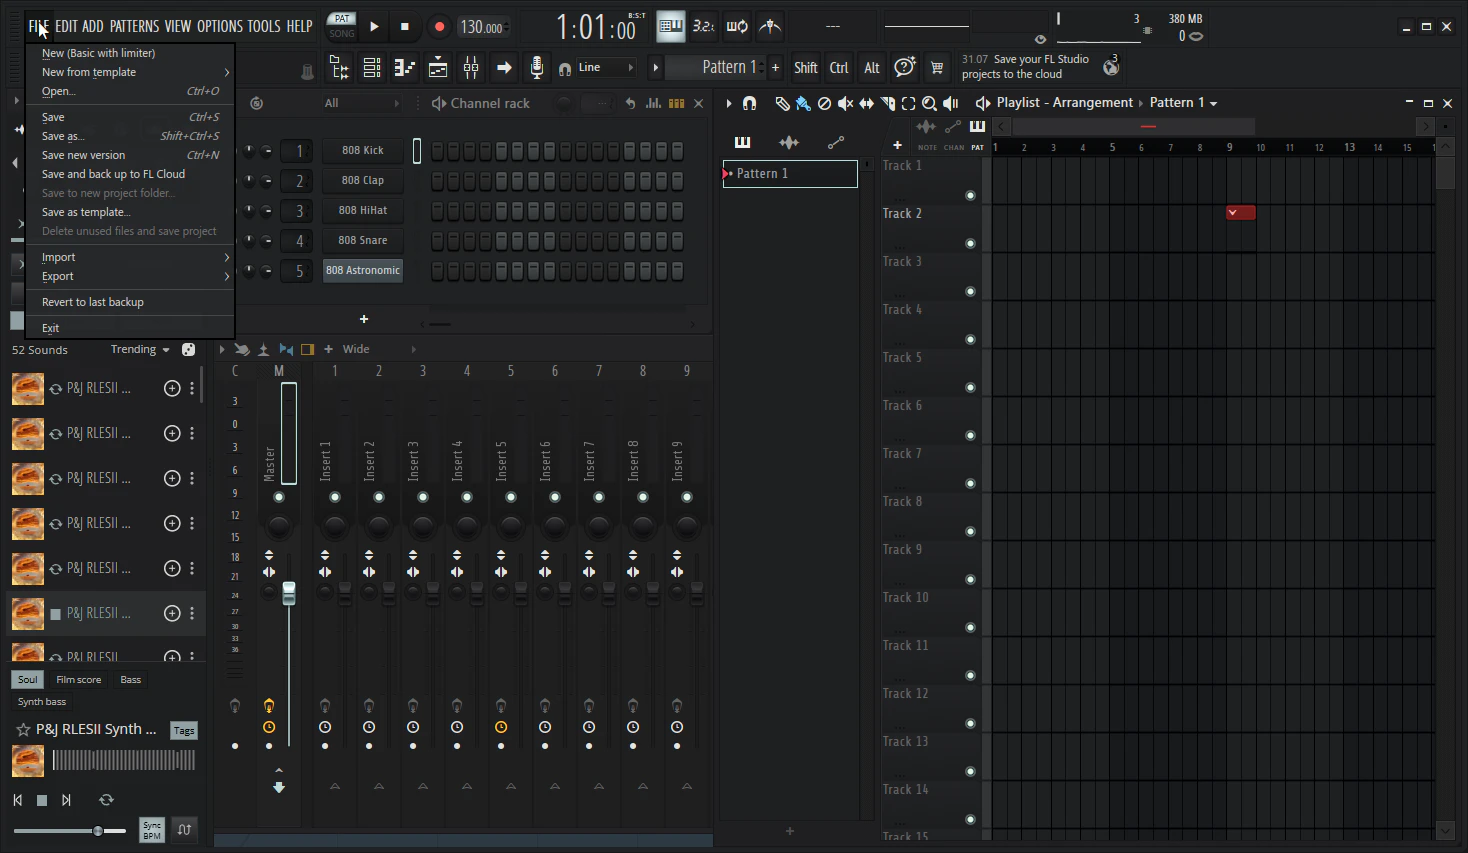Expand the Import submenu
The height and width of the screenshot is (853, 1468).
click(x=130, y=258)
